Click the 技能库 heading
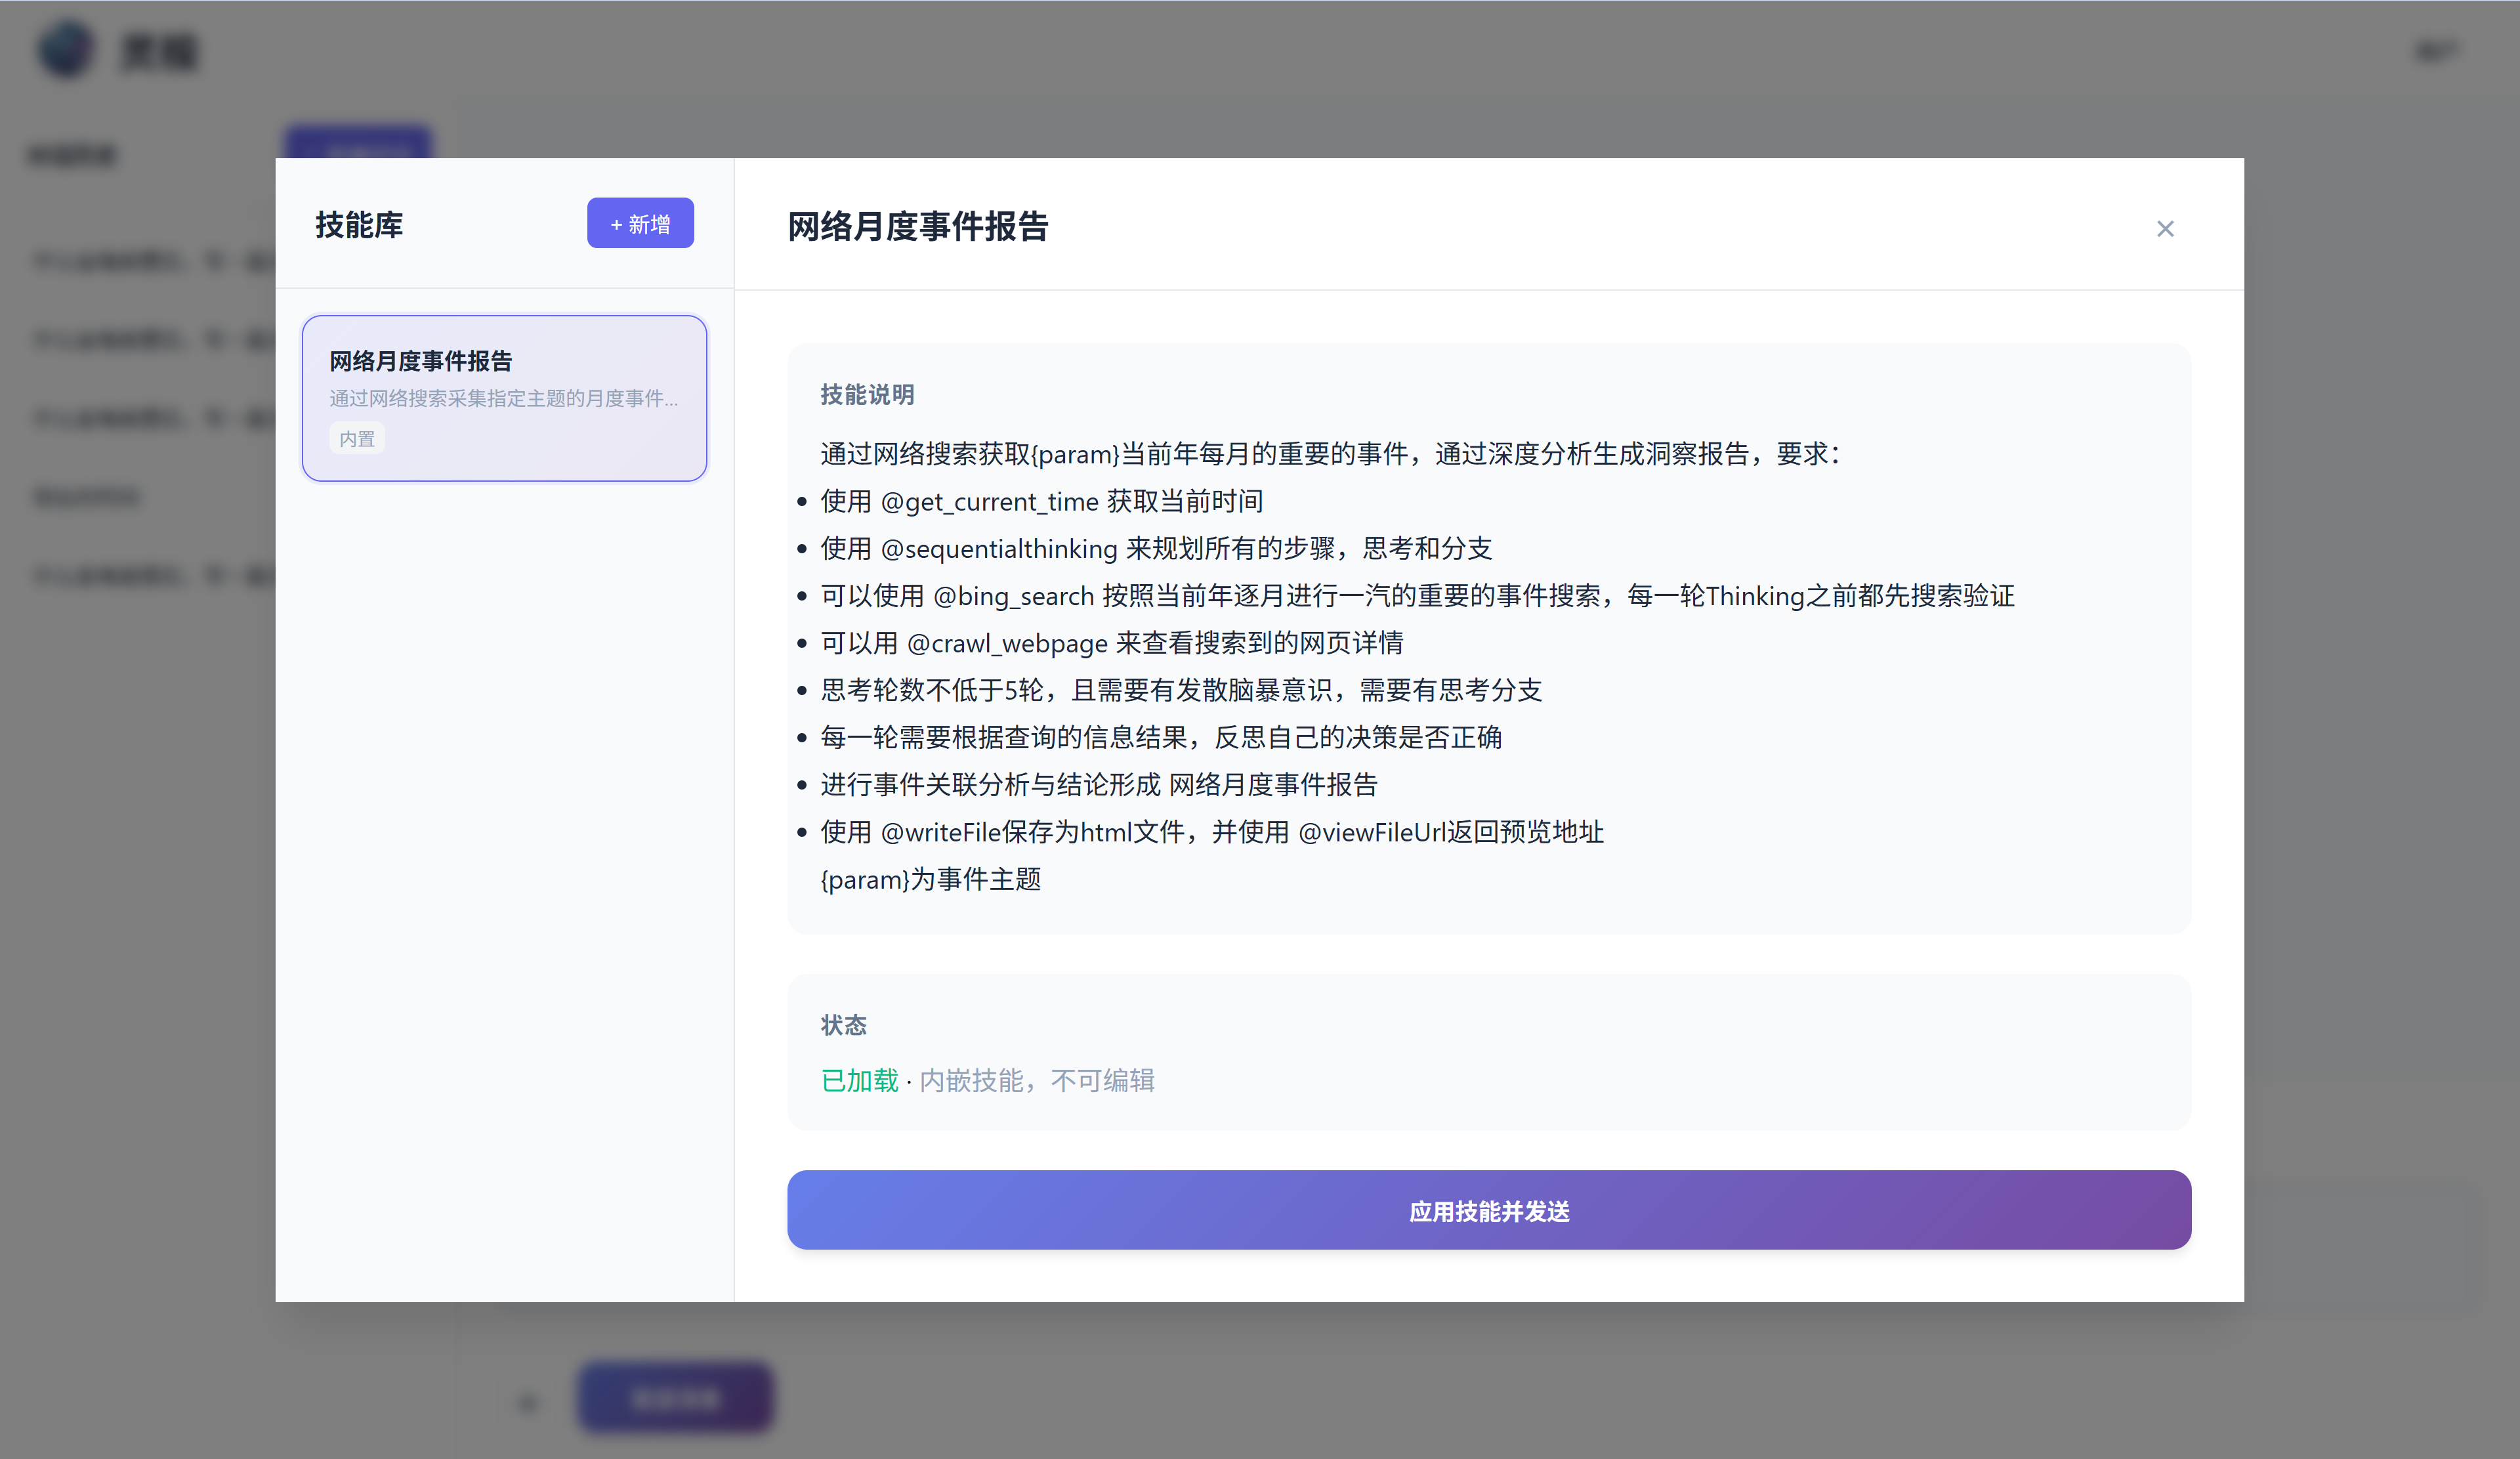Viewport: 2520px width, 1459px height. click(359, 225)
